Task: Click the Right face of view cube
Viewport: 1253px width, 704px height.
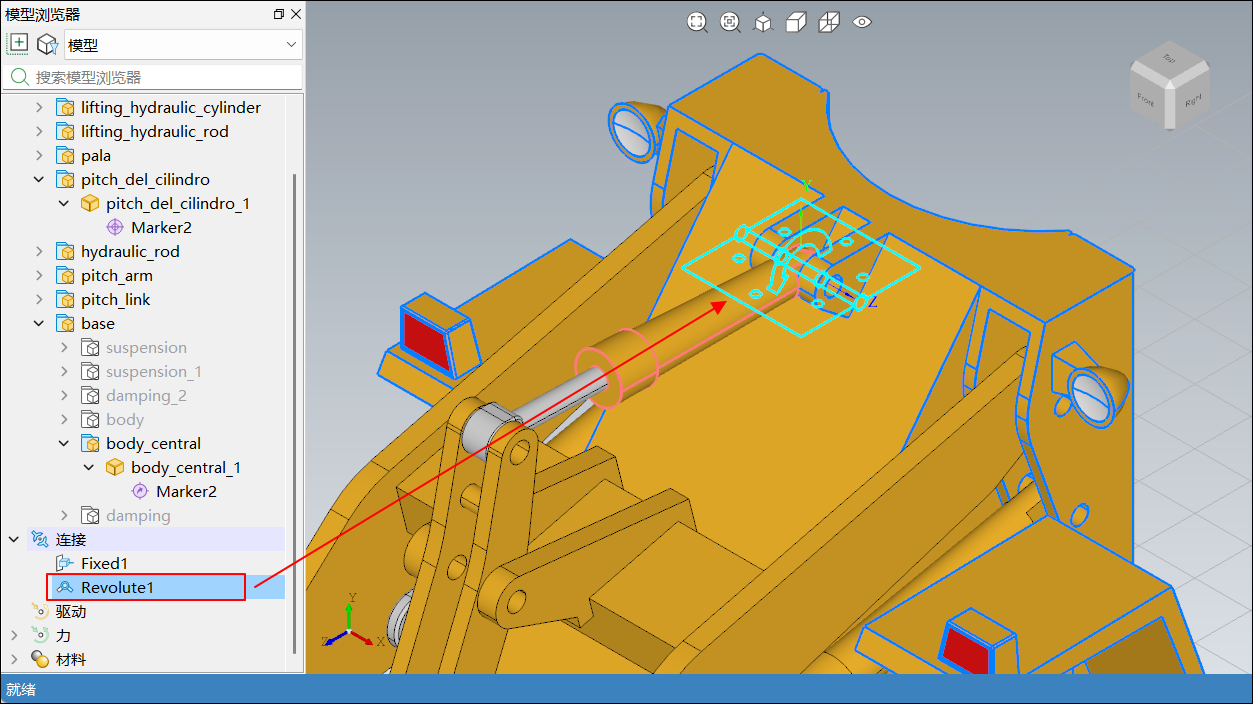Action: [1192, 101]
